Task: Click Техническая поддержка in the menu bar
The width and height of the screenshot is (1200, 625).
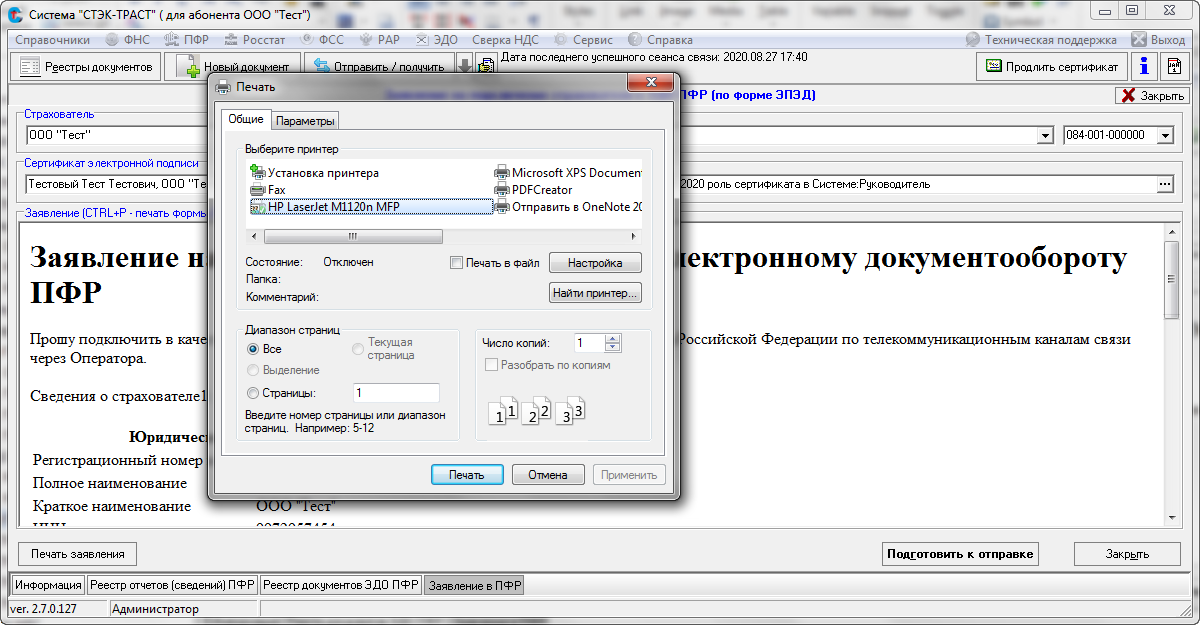Action: 1041,40
